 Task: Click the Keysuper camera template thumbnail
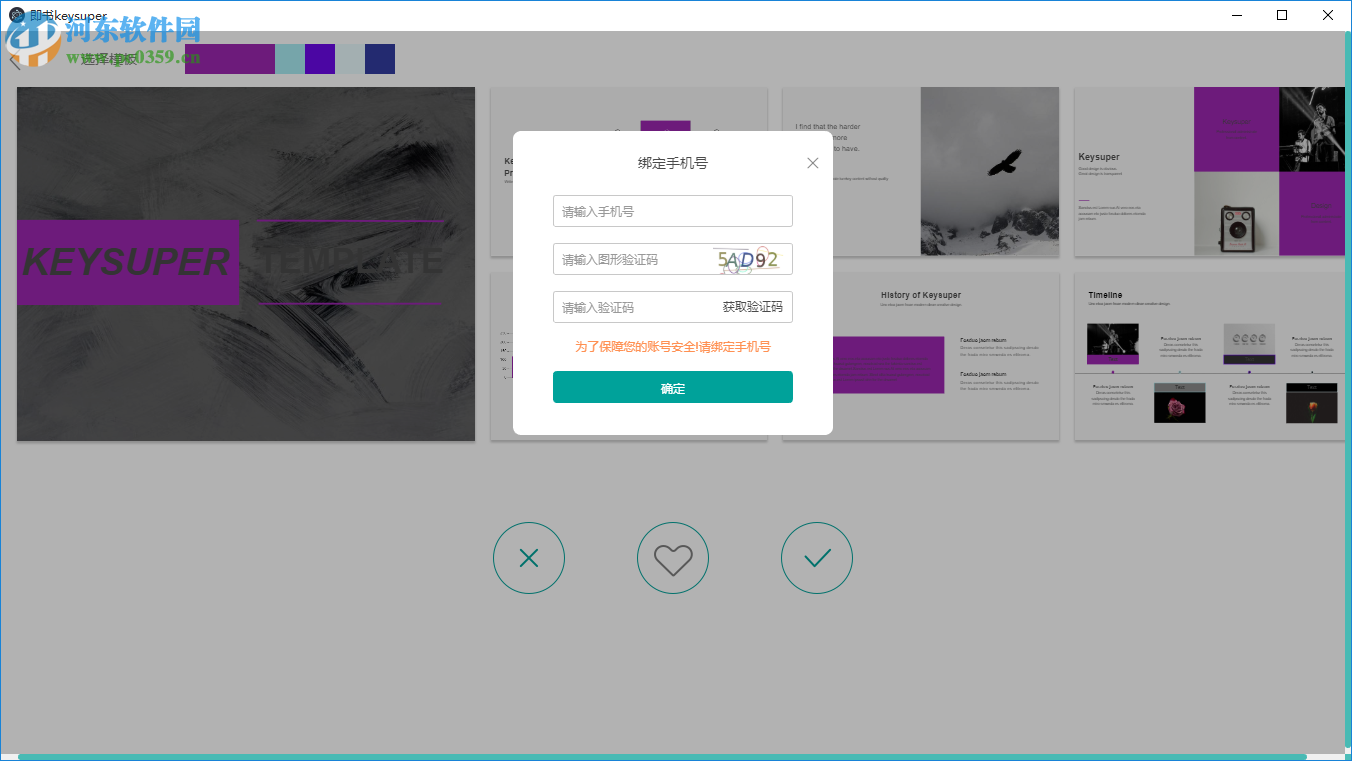coord(1208,171)
